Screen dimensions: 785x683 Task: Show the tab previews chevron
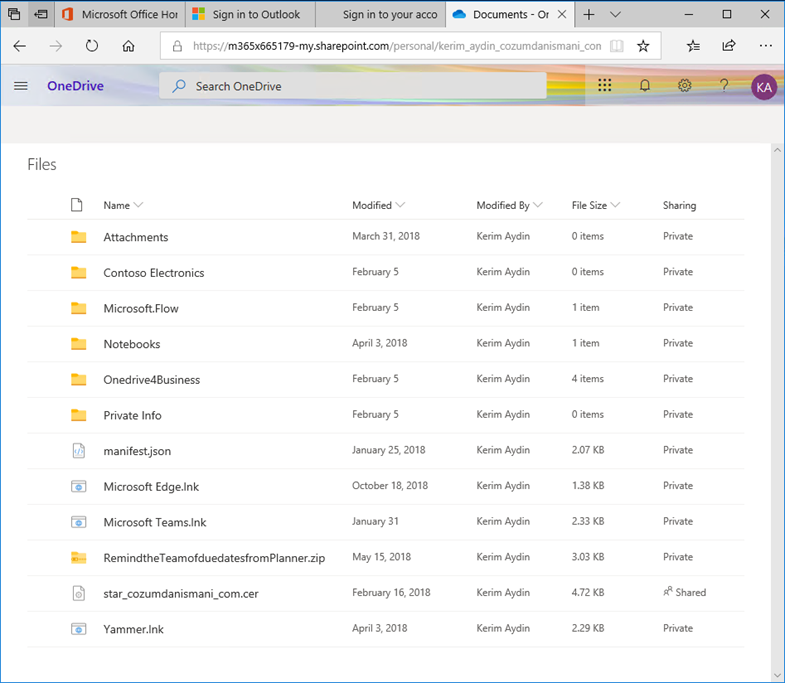pyautogui.click(x=615, y=15)
